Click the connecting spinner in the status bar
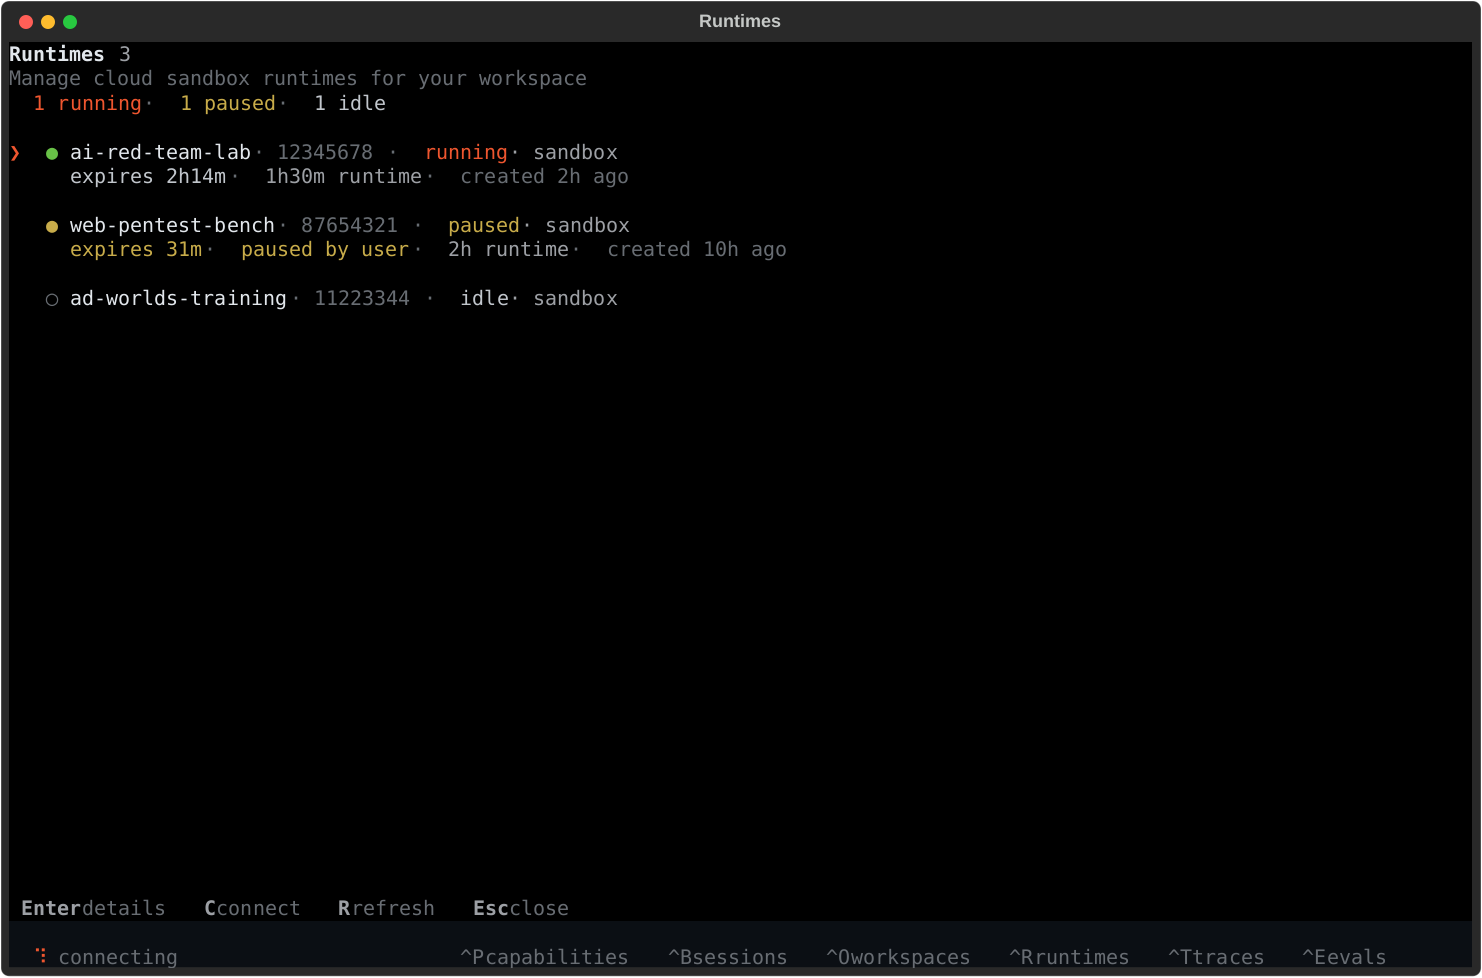Screen dimensions: 1482x978 pos(40,956)
